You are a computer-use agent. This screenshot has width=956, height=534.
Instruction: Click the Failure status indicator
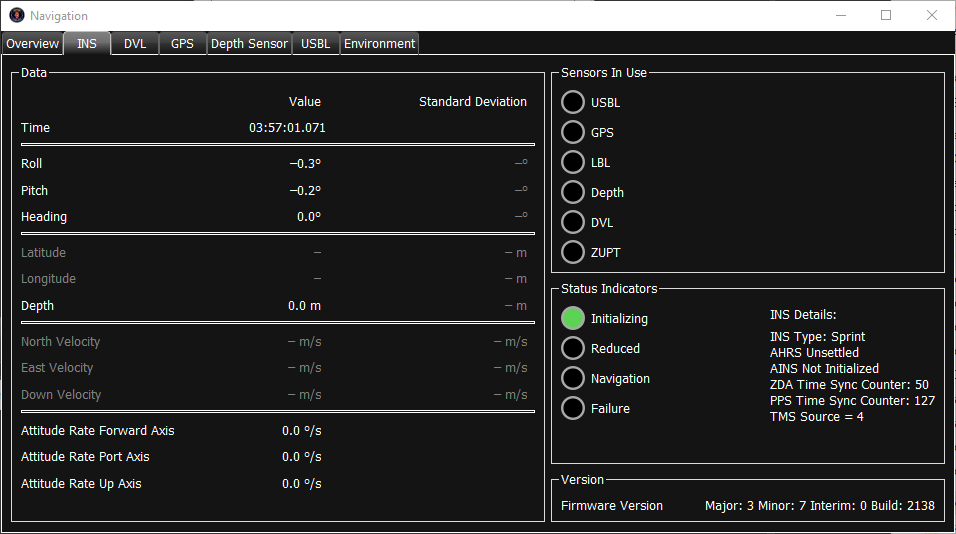(573, 409)
